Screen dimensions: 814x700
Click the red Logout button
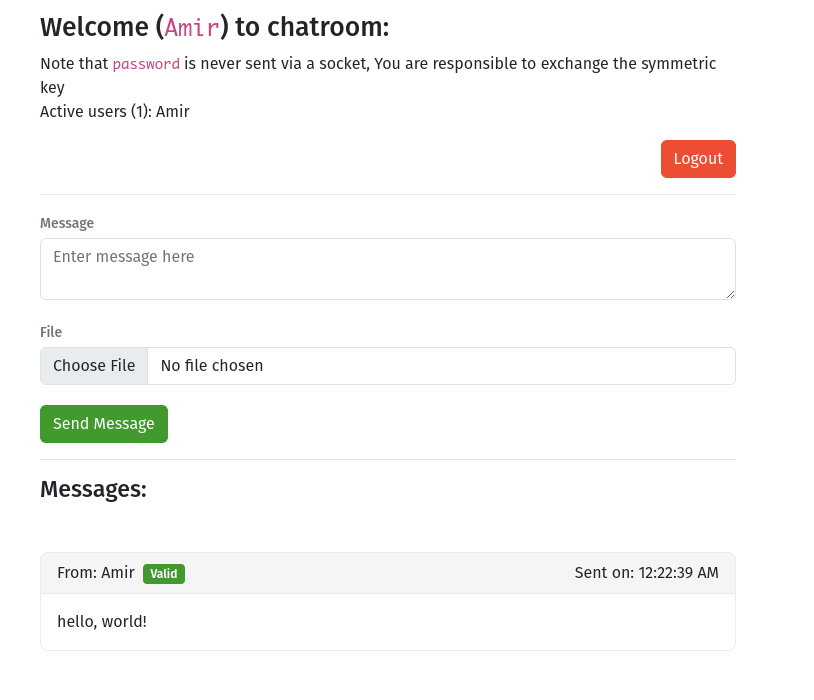point(698,159)
